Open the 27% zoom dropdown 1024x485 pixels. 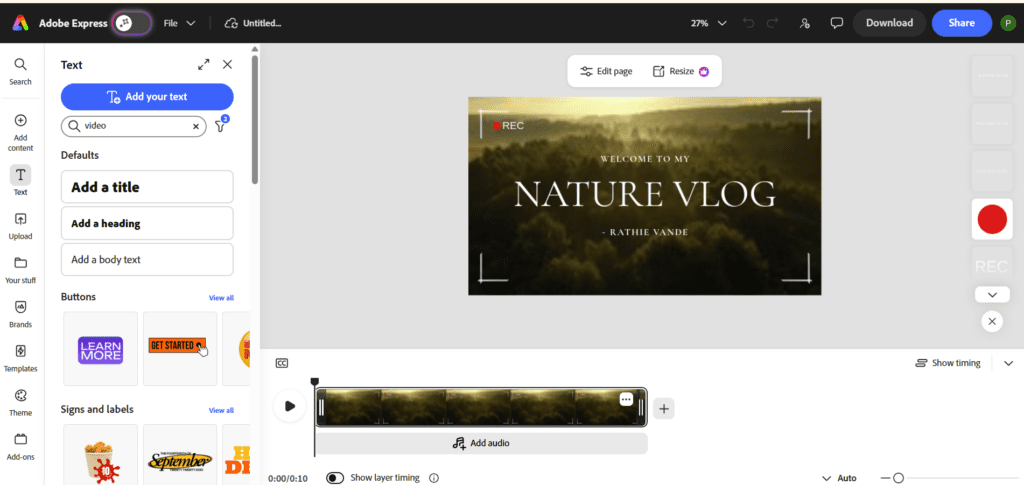click(709, 23)
